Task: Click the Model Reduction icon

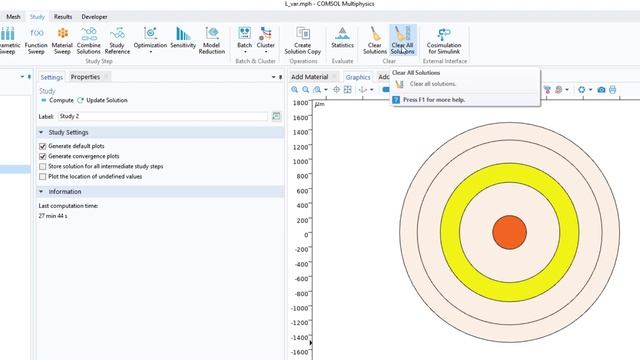Action: (212, 33)
